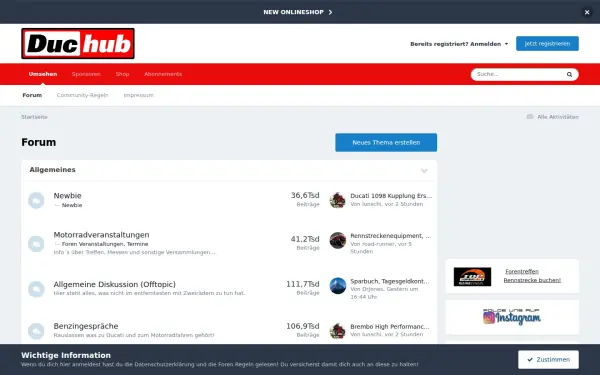This screenshot has height=375, width=600.
Task: Click the racing school logo image
Action: pos(472,277)
